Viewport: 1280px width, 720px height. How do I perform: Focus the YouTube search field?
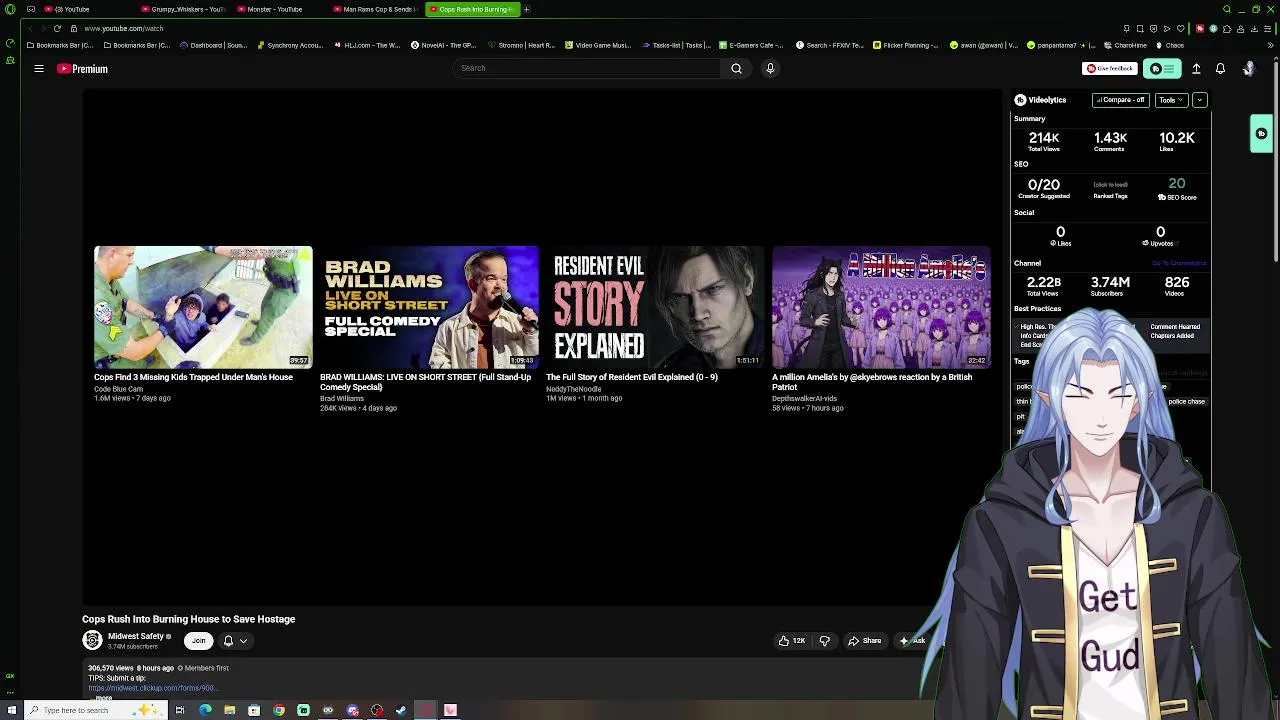click(x=585, y=68)
